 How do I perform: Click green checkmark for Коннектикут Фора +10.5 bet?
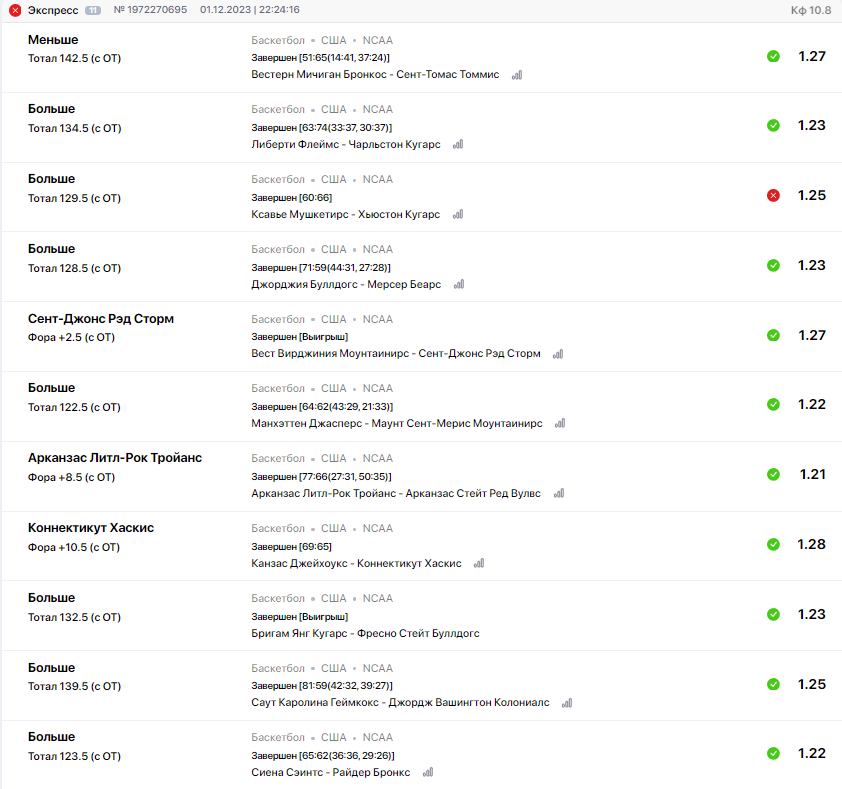pos(773,544)
